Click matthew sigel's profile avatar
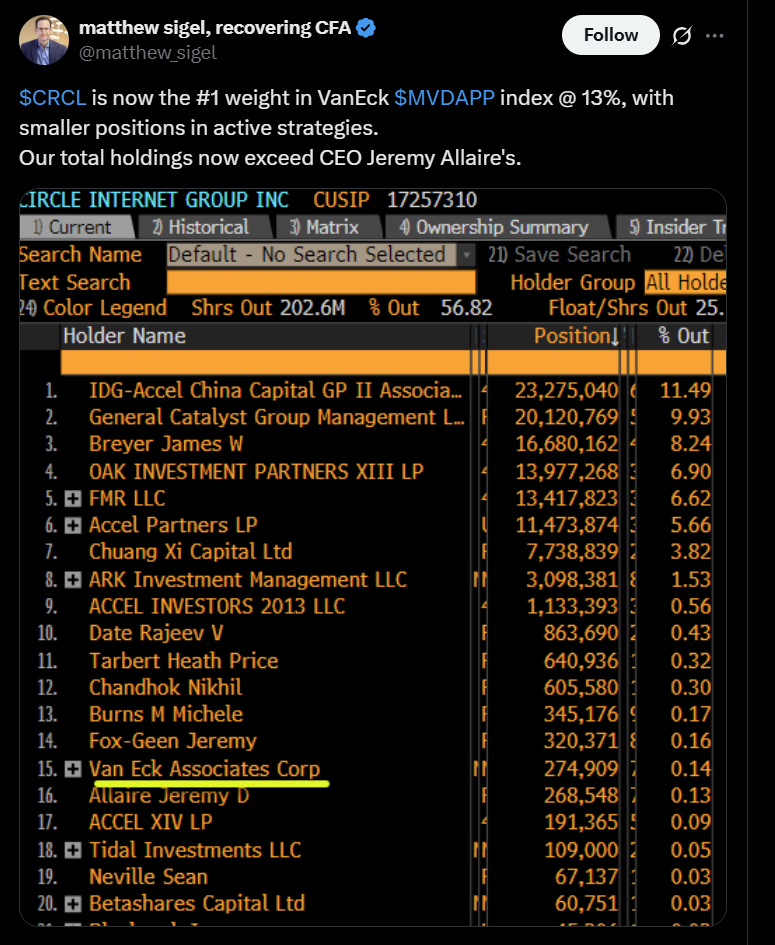This screenshot has height=945, width=775. tap(42, 40)
